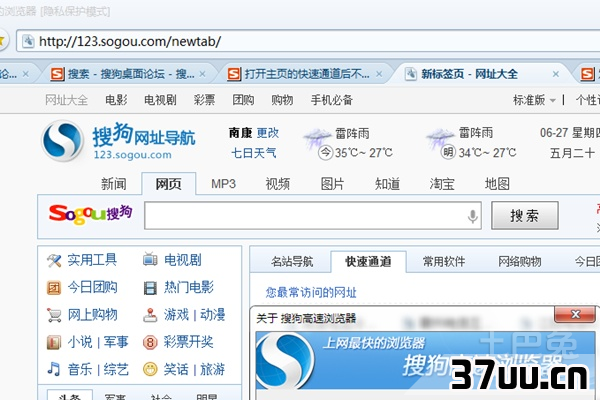Open 小说 link
This screenshot has height=400, width=600.
pyautogui.click(x=80, y=342)
